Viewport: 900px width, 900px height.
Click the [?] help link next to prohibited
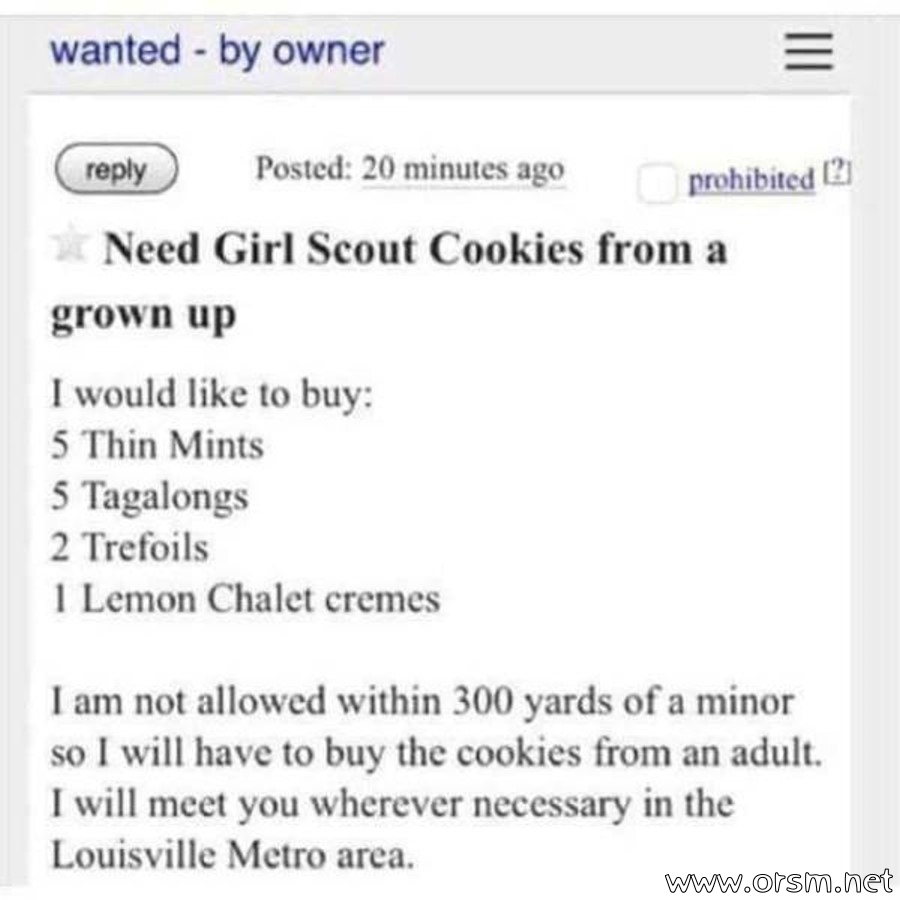pos(838,172)
